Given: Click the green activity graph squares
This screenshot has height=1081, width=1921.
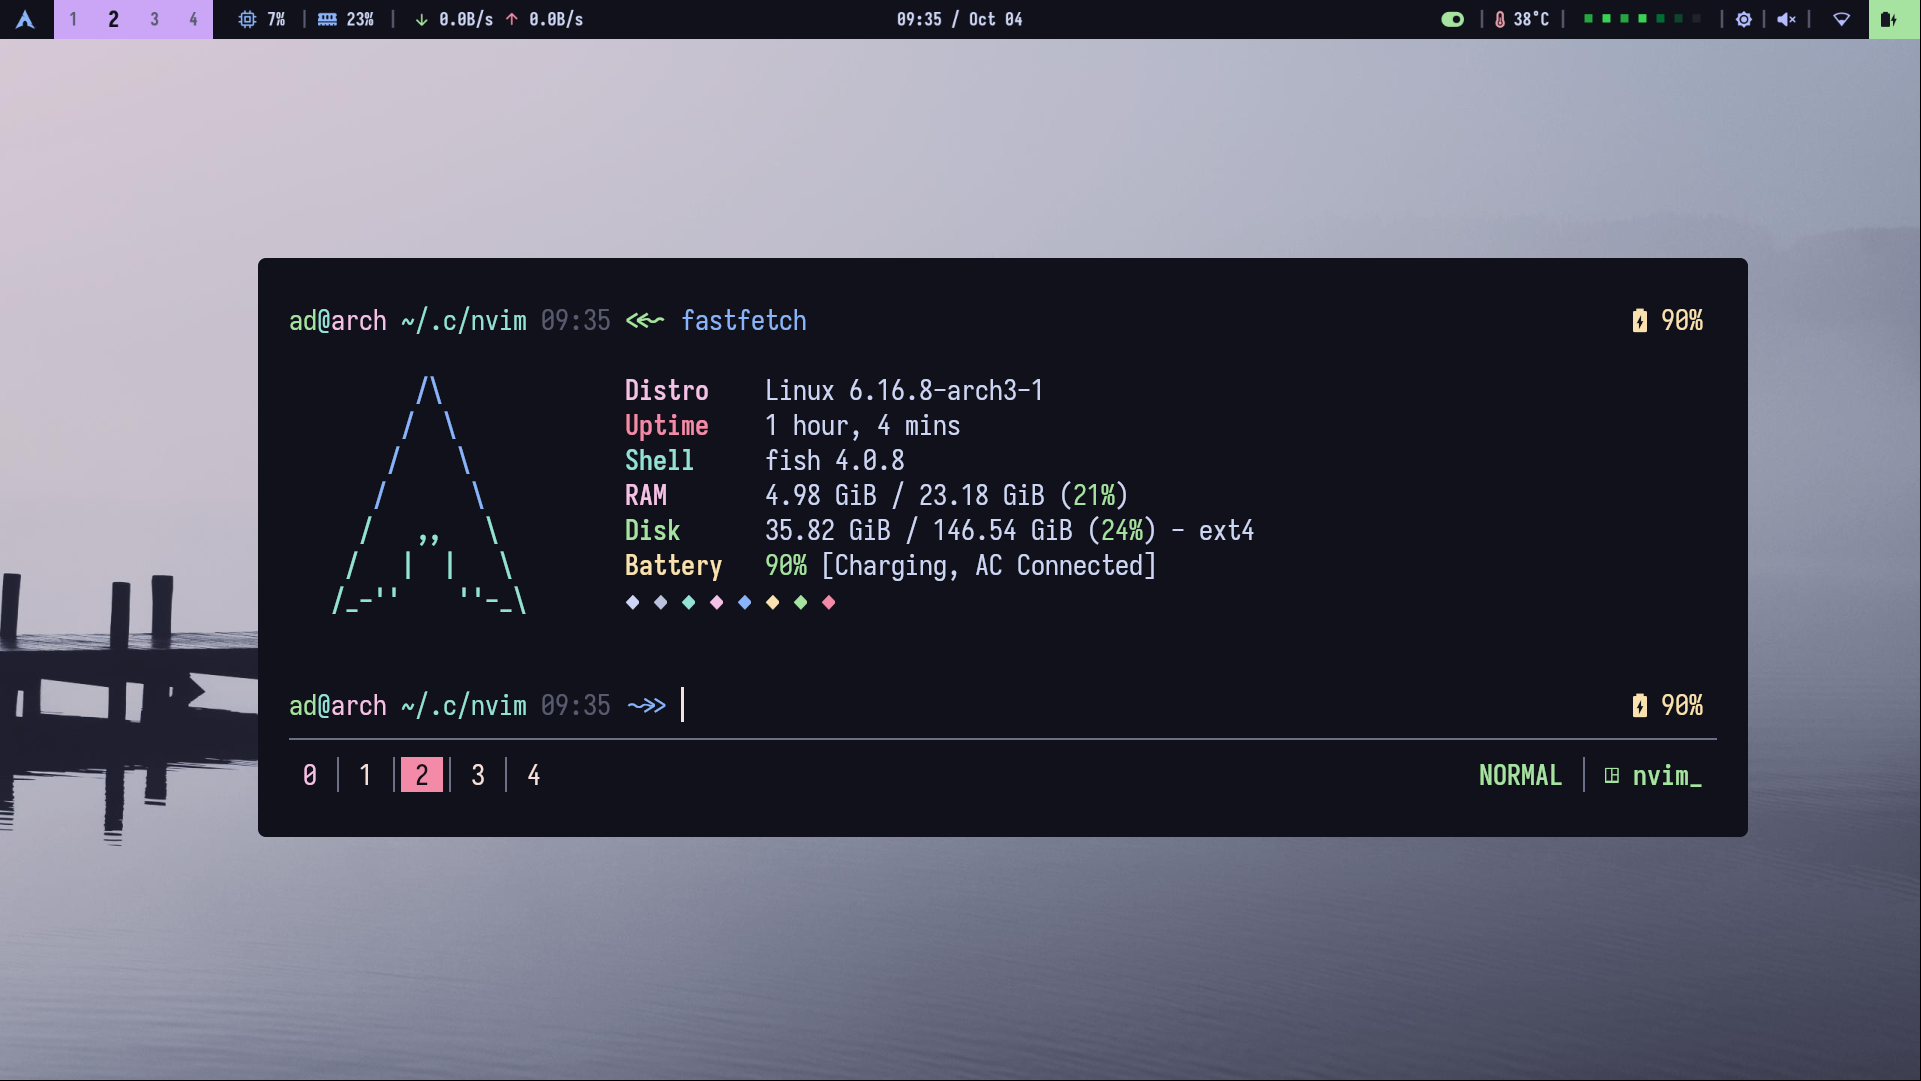Looking at the screenshot, I should click(x=1641, y=19).
